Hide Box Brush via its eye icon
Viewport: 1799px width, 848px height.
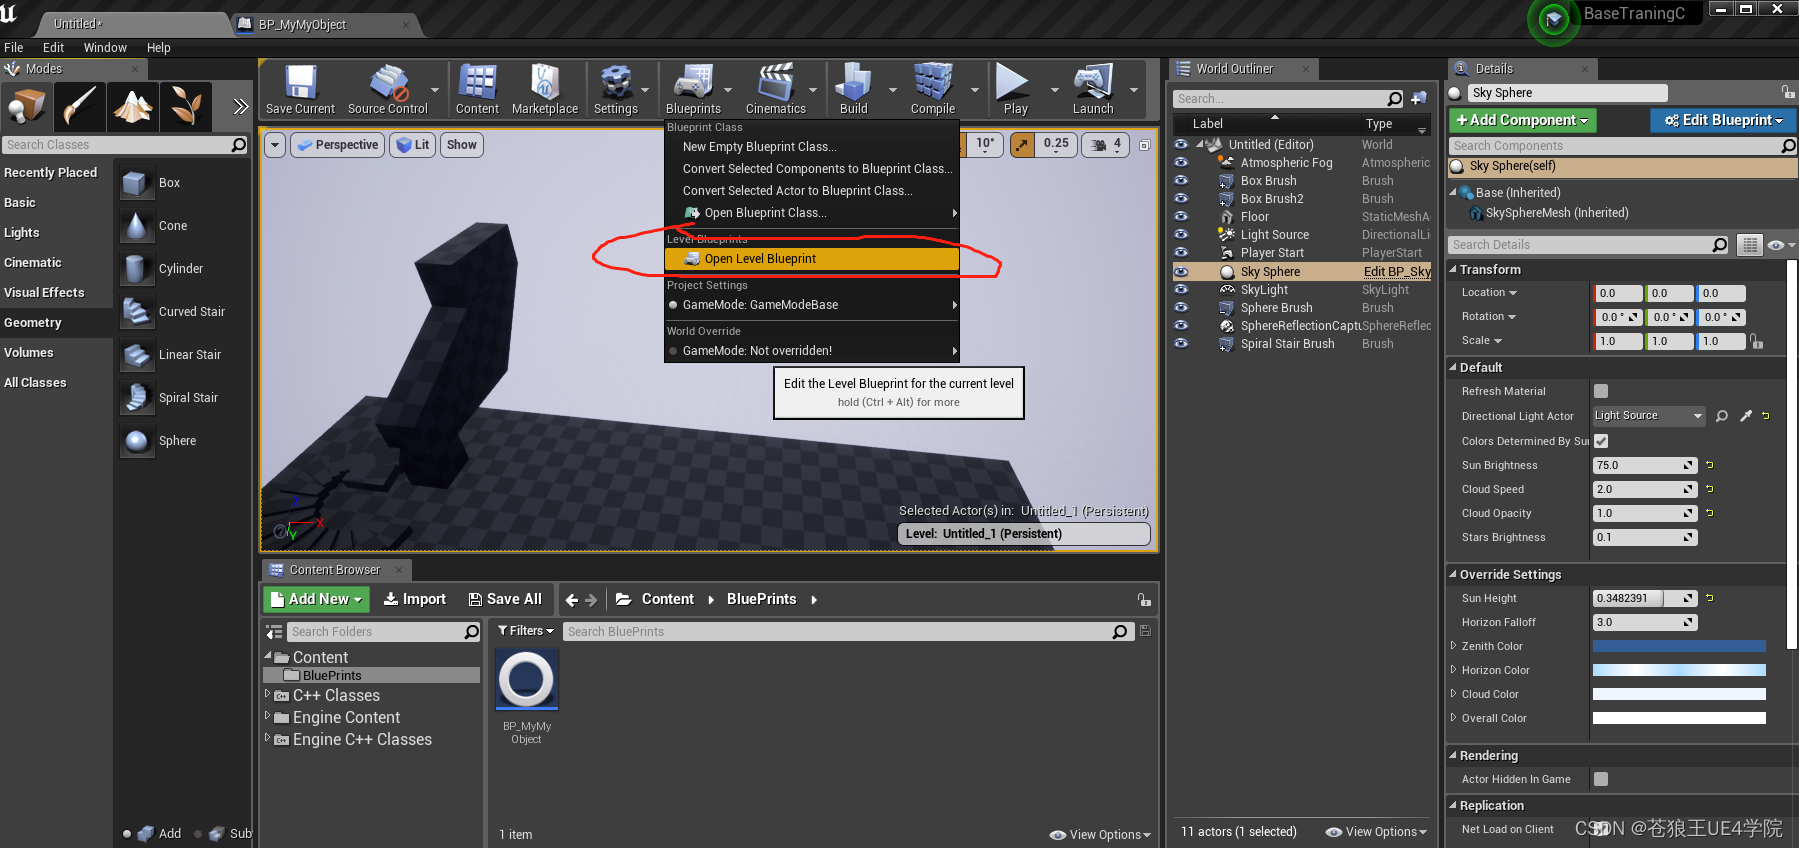(x=1181, y=180)
